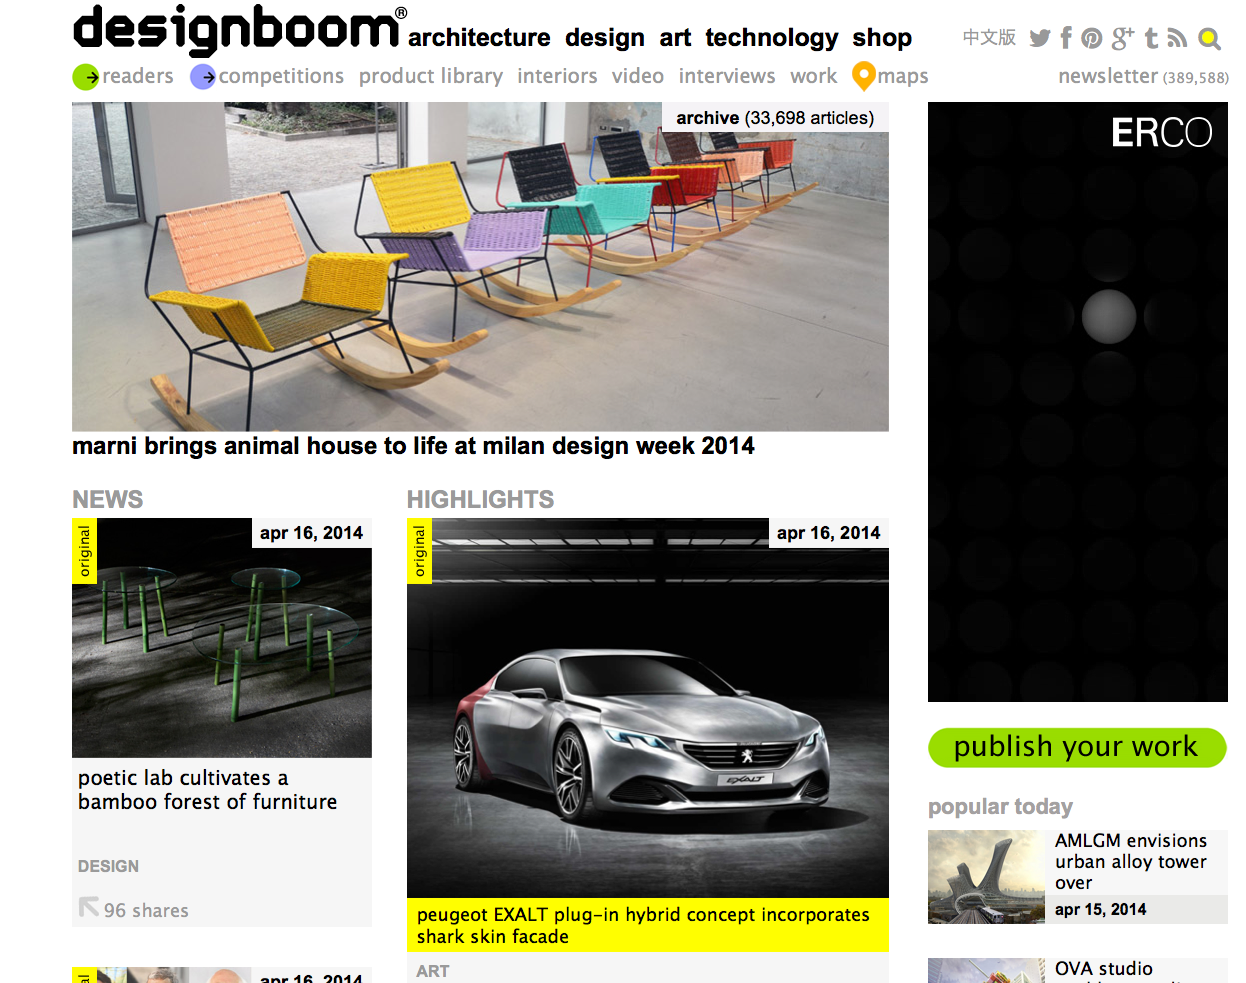Click the original tag on Peugeot article
This screenshot has height=983, width=1246.
point(419,551)
